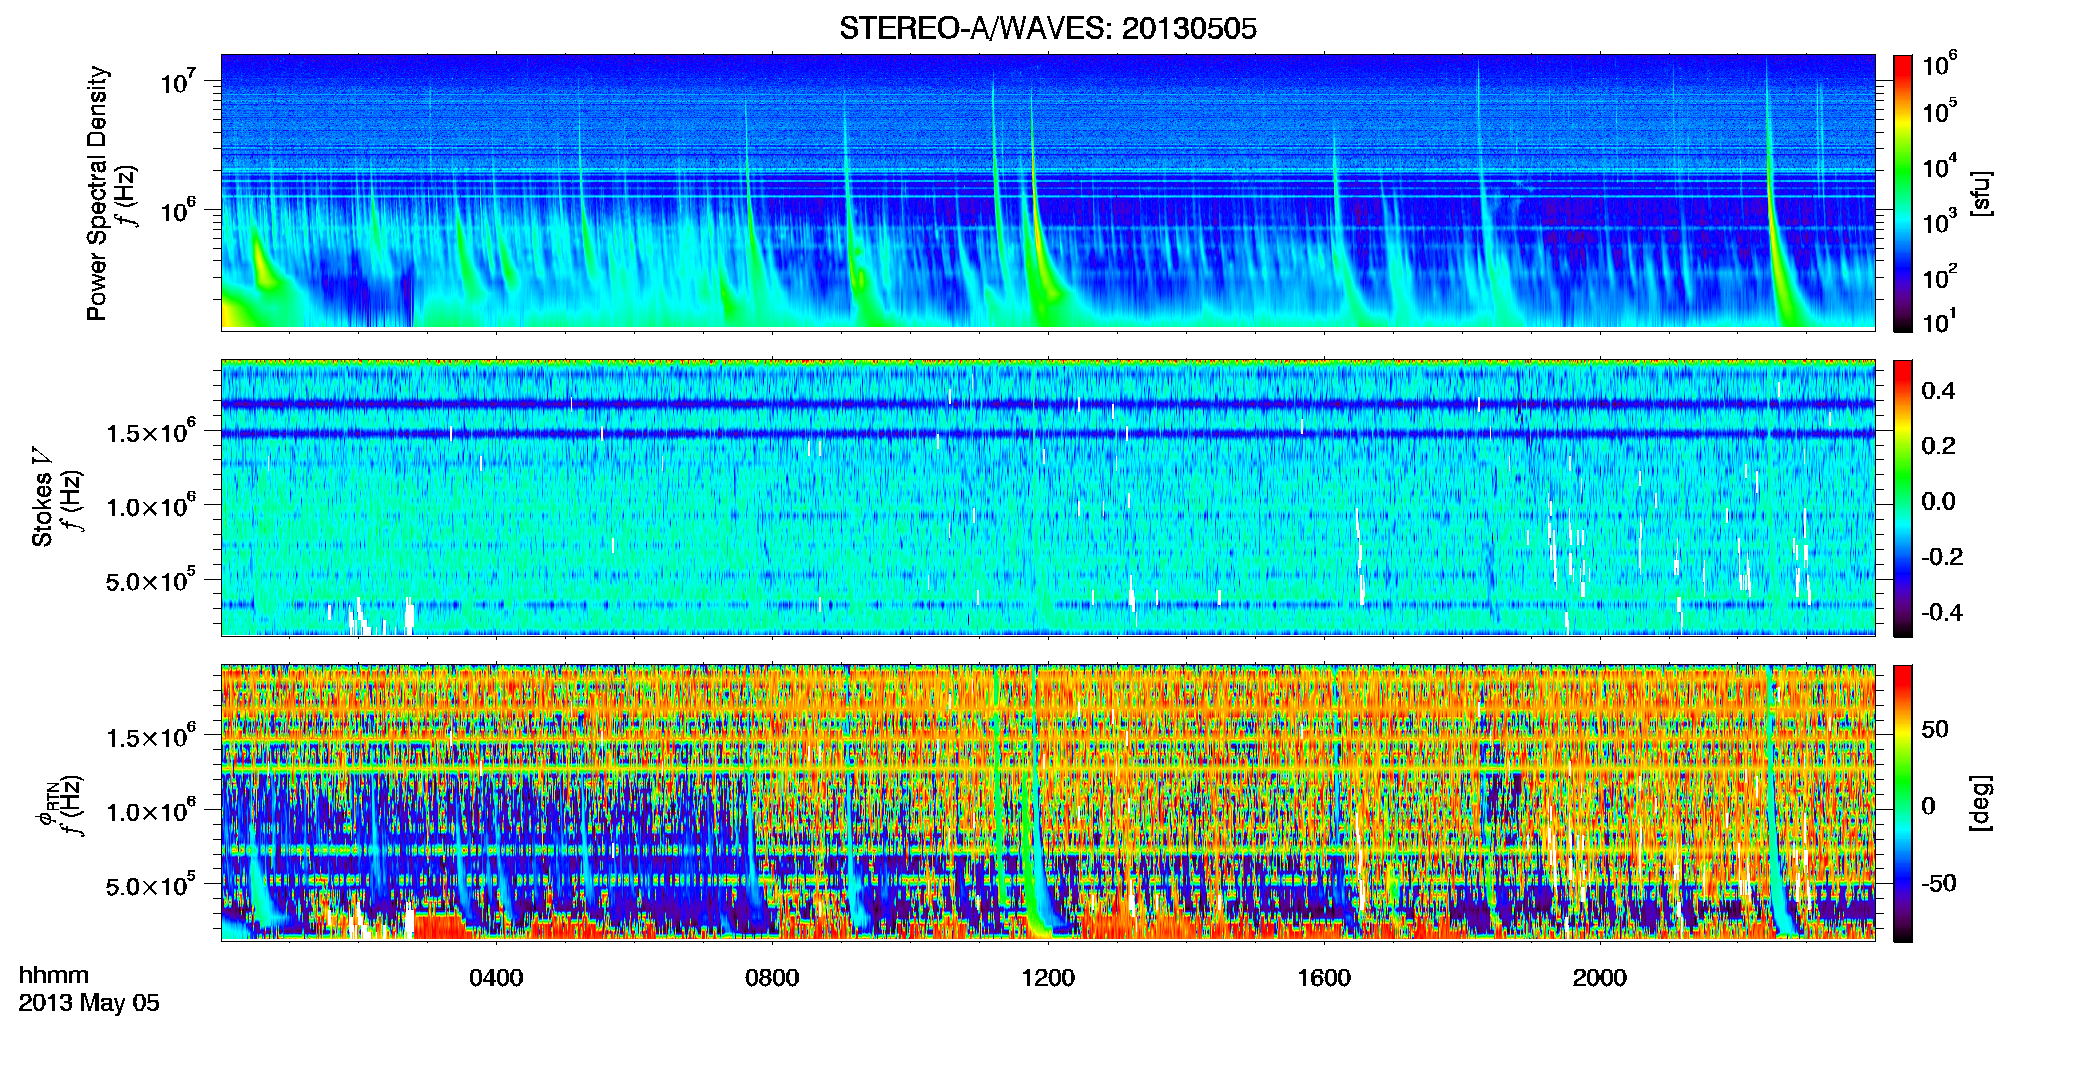Viewport: 2096px width, 1080px height.
Task: Click the 0.4 Stokes V color bar label
Action: tap(1938, 391)
